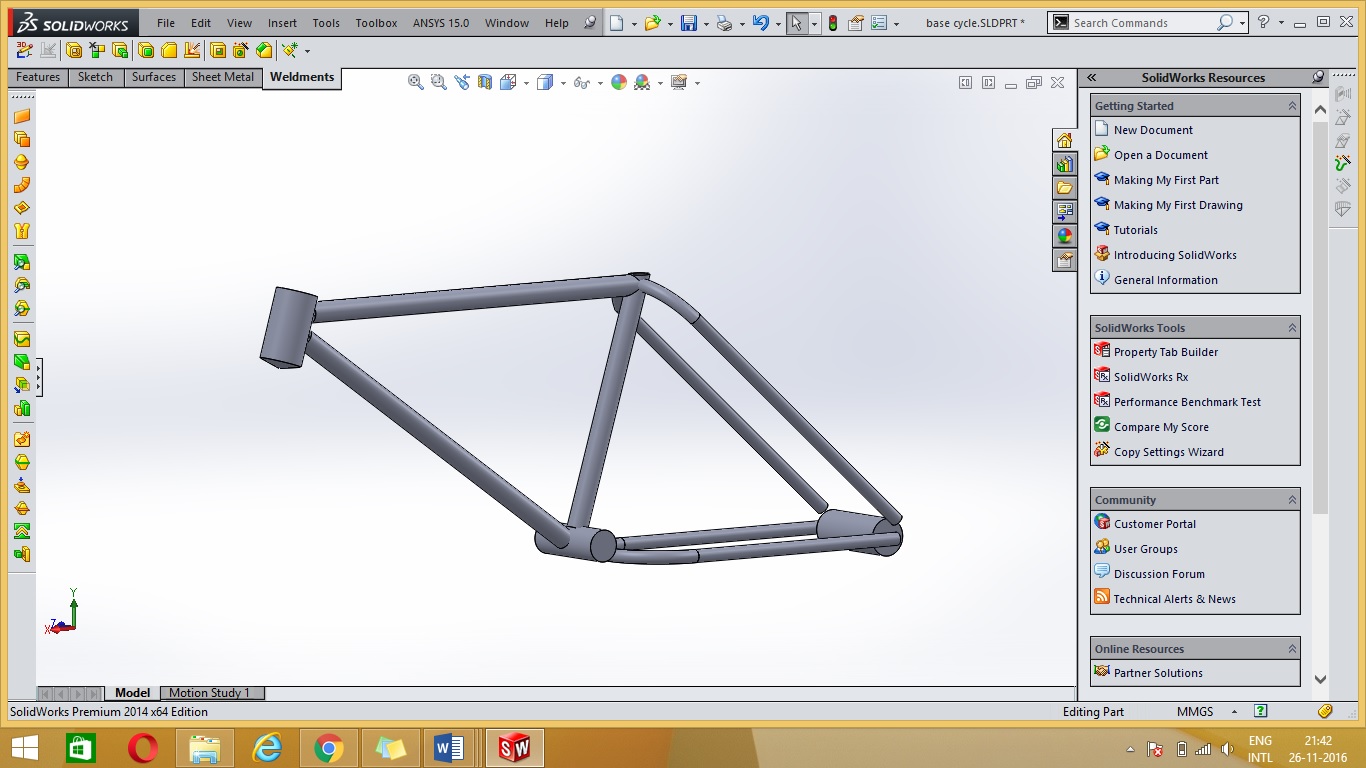Image resolution: width=1366 pixels, height=768 pixels.
Task: Open the Section View tool
Action: 485,83
